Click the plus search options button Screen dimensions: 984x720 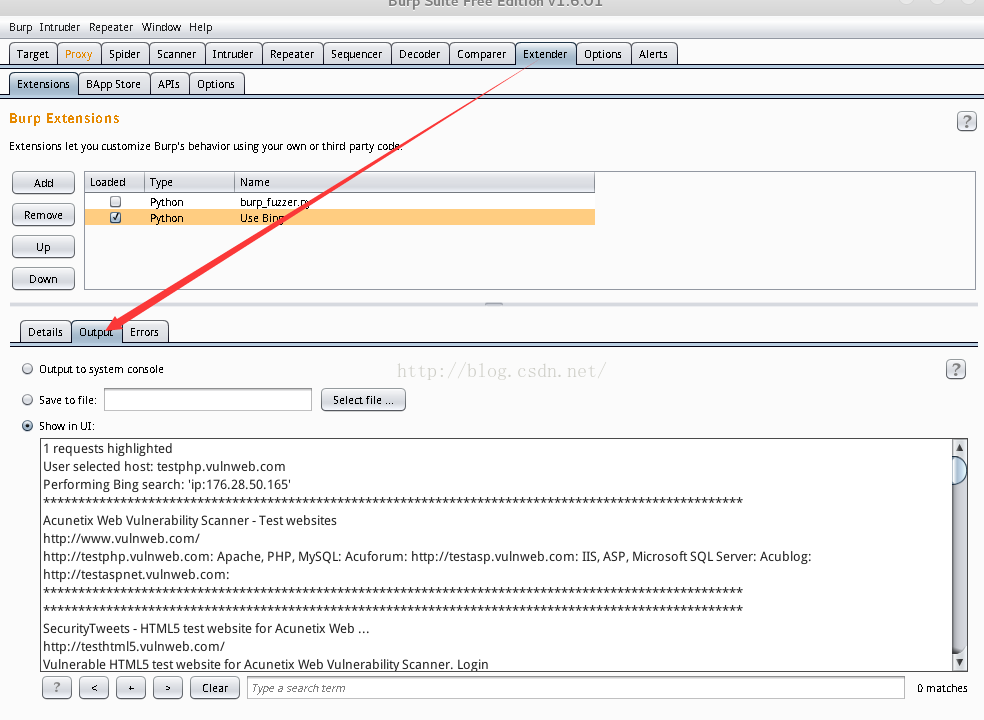point(131,687)
